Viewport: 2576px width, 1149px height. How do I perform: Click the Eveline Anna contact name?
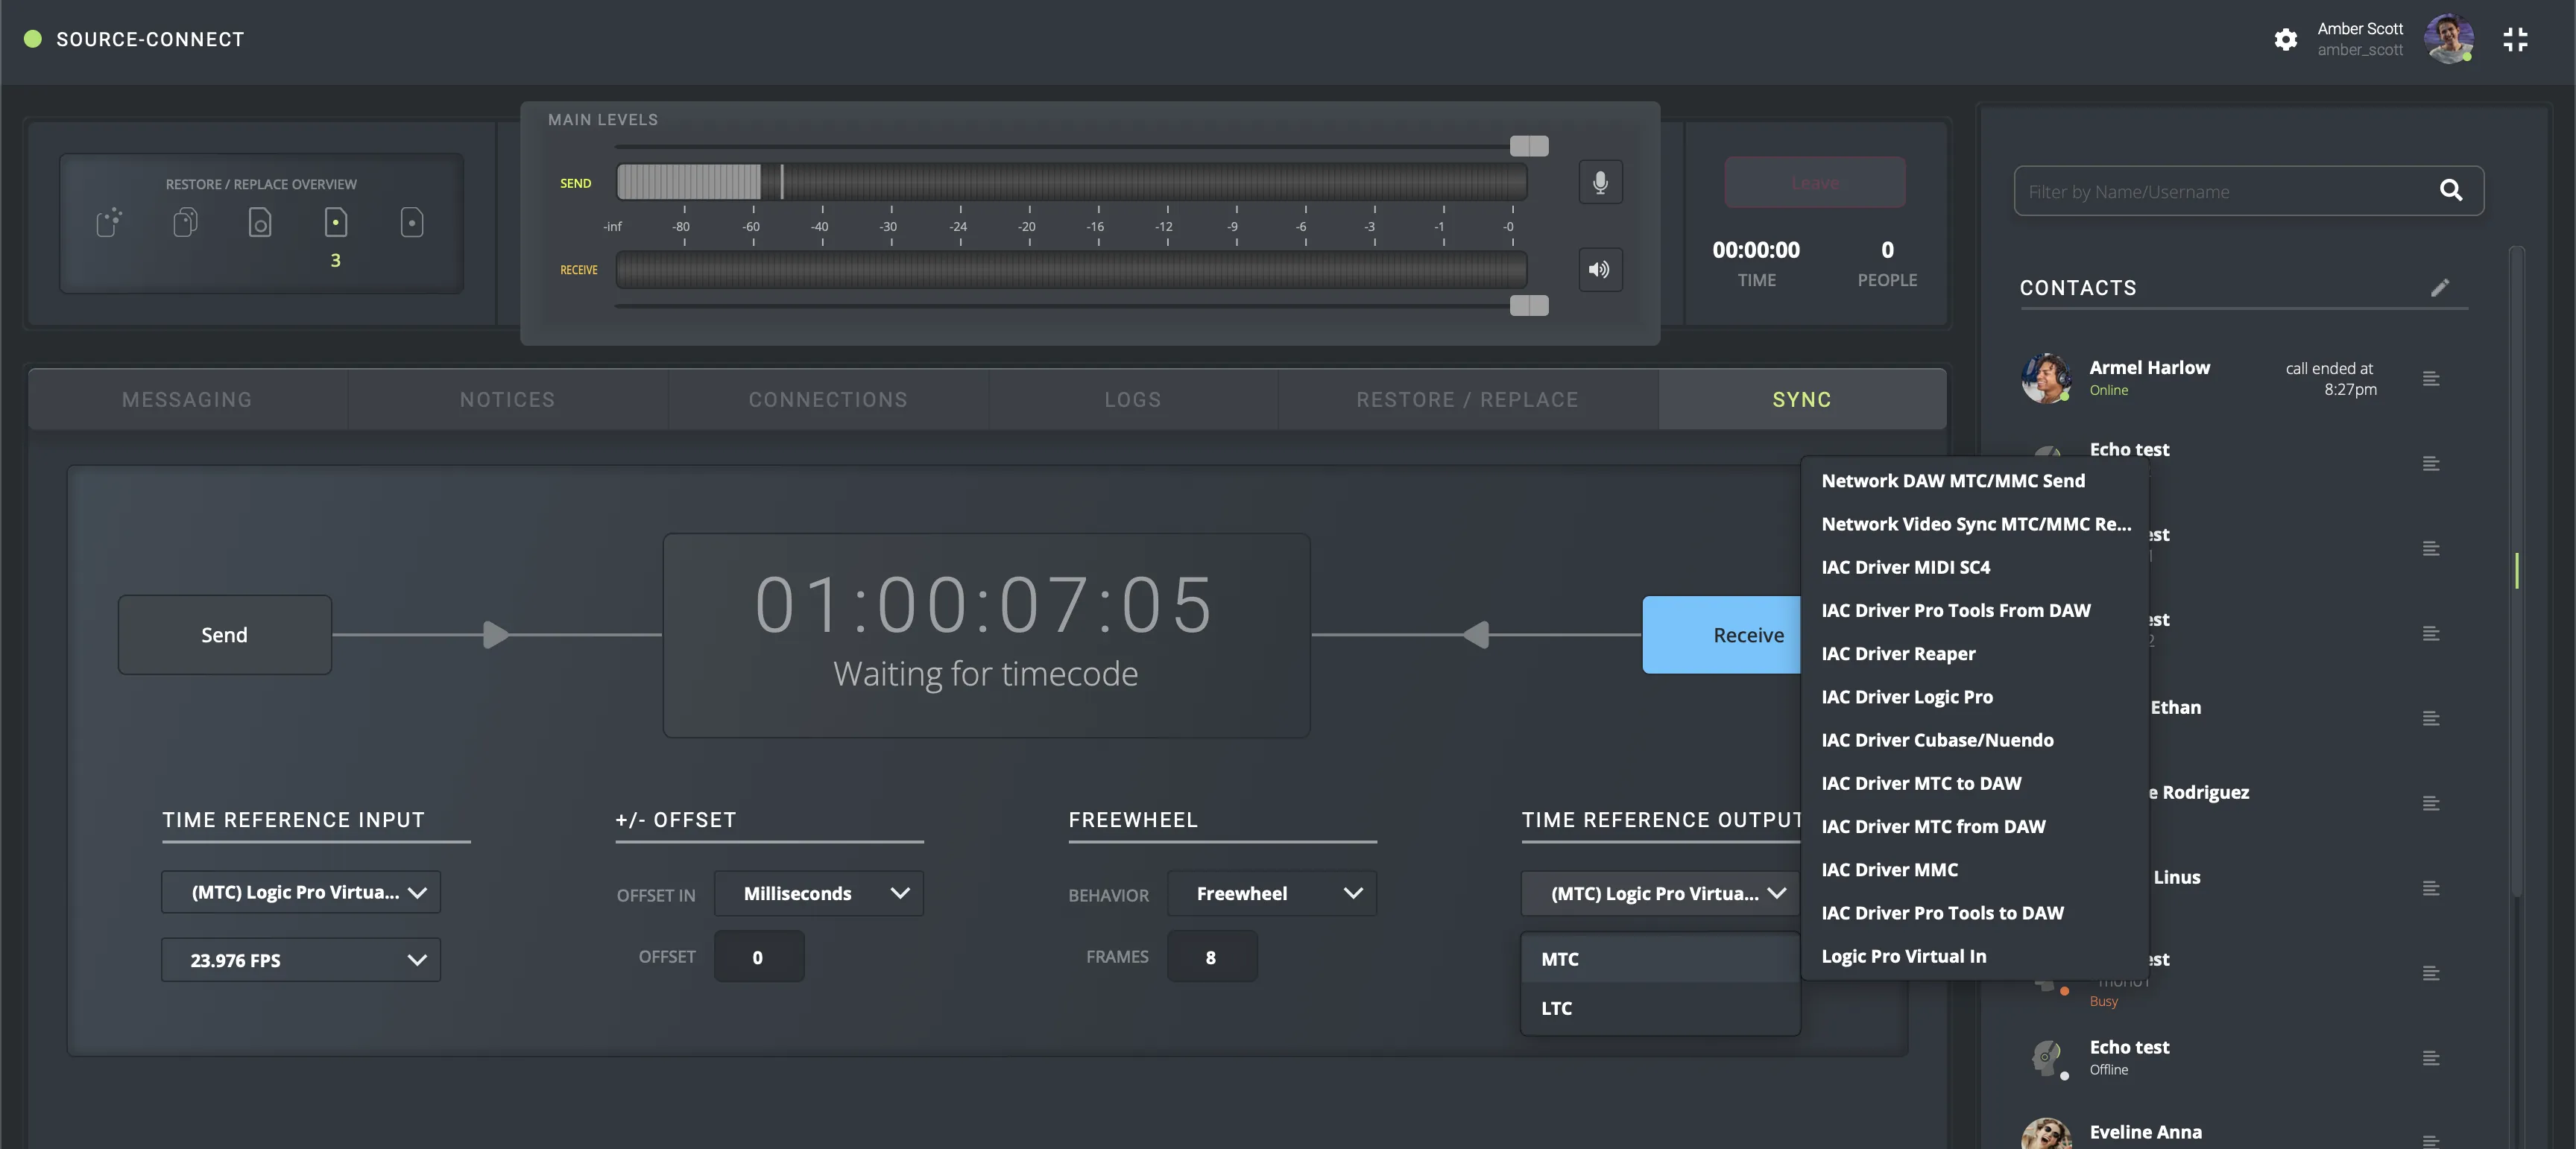pos(2145,1132)
